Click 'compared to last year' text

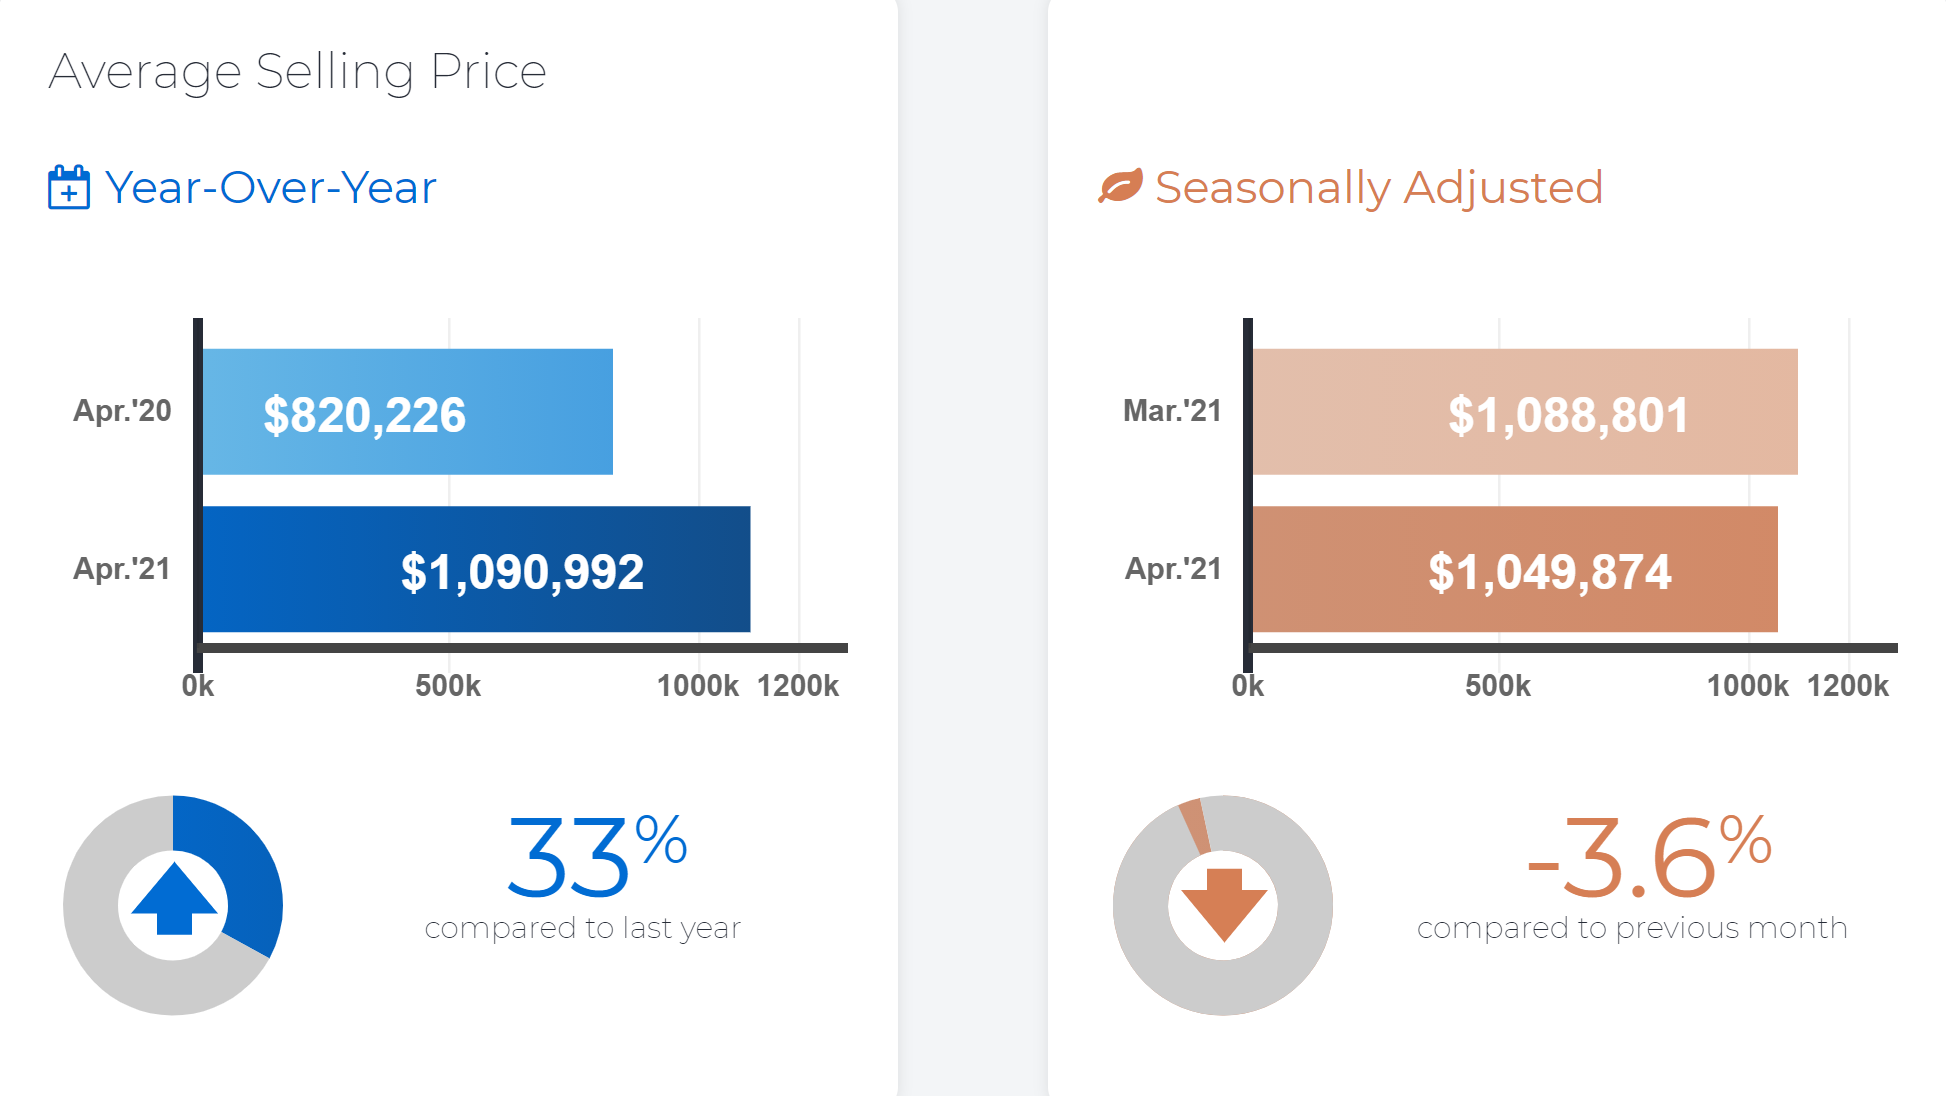(x=582, y=928)
